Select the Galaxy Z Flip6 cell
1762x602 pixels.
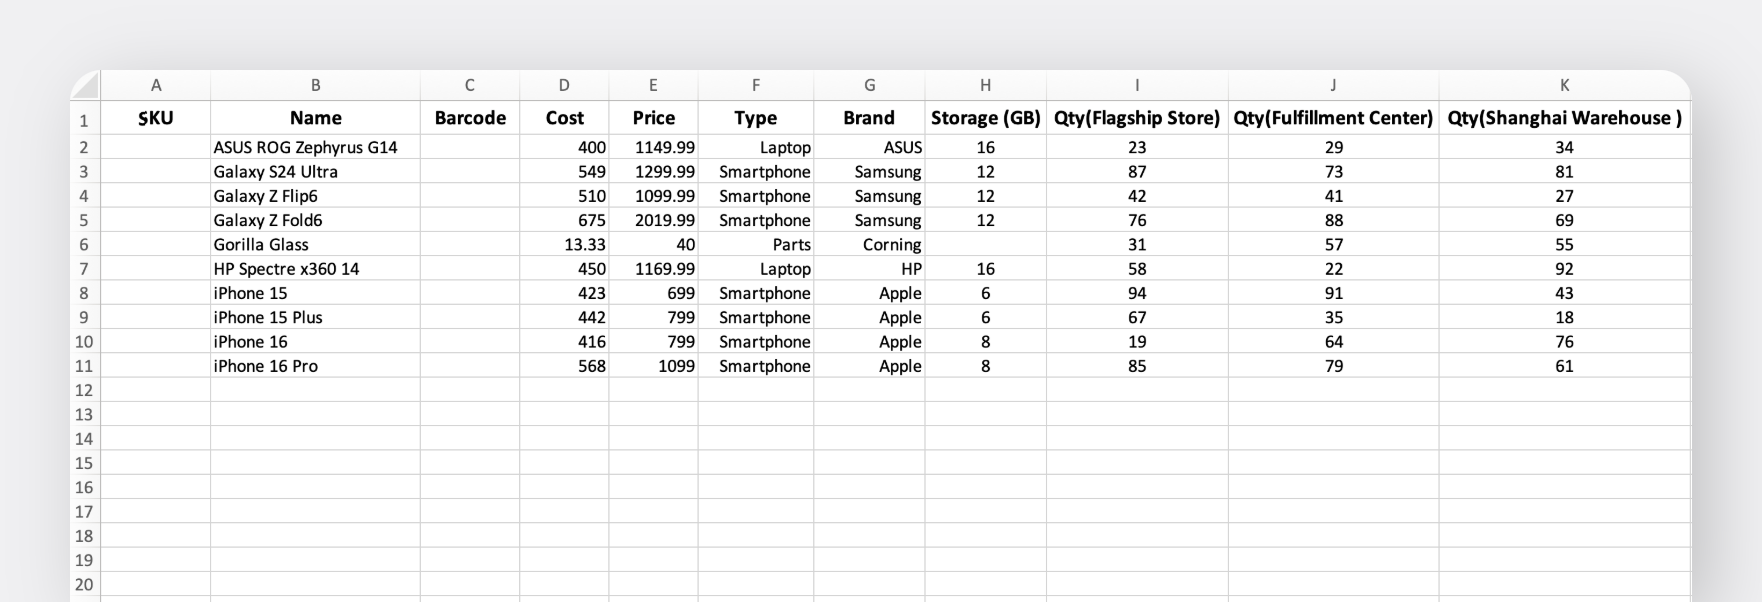[315, 196]
